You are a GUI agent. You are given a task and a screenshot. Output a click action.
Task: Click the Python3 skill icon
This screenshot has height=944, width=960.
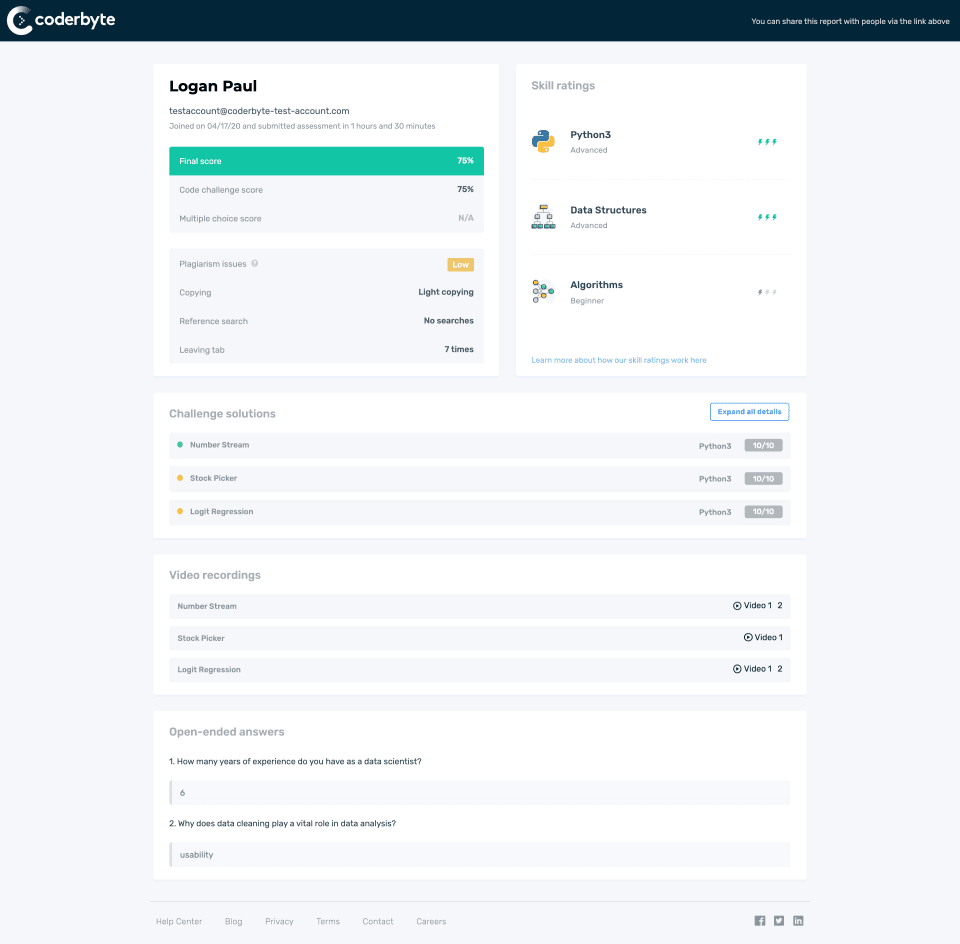pos(544,141)
